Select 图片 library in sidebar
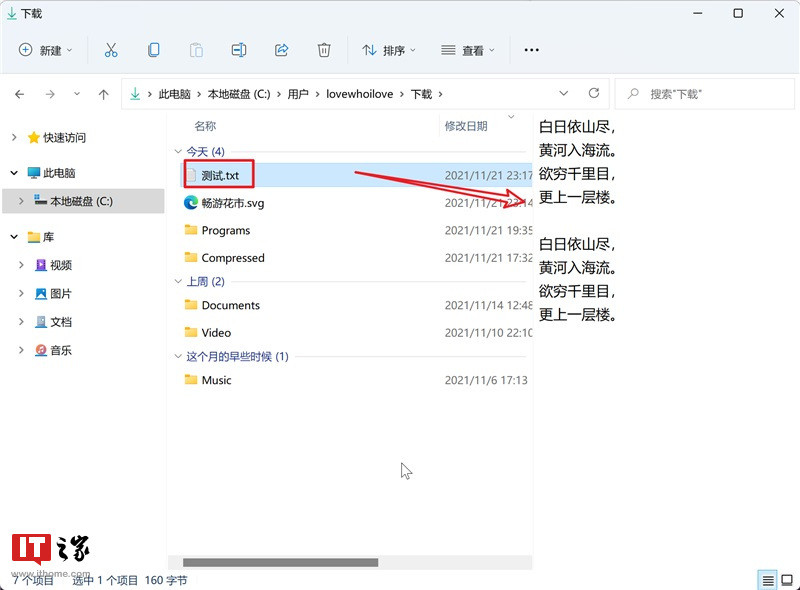 click(54, 293)
